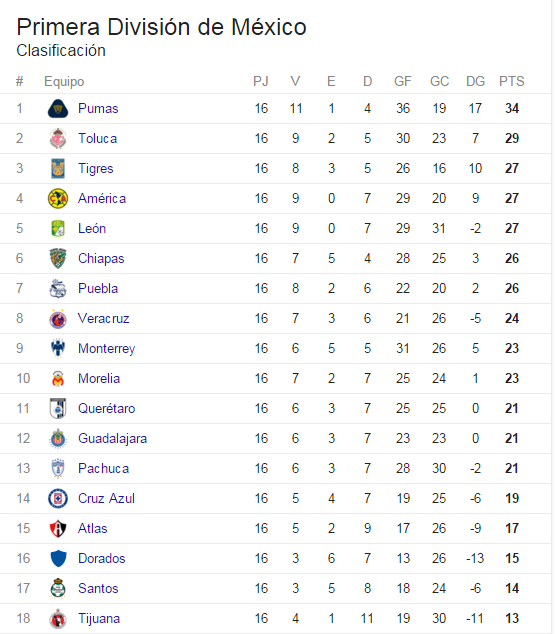This screenshot has width=556, height=634.
Task: Click the Cruz Azul club logo
Action: 58,498
